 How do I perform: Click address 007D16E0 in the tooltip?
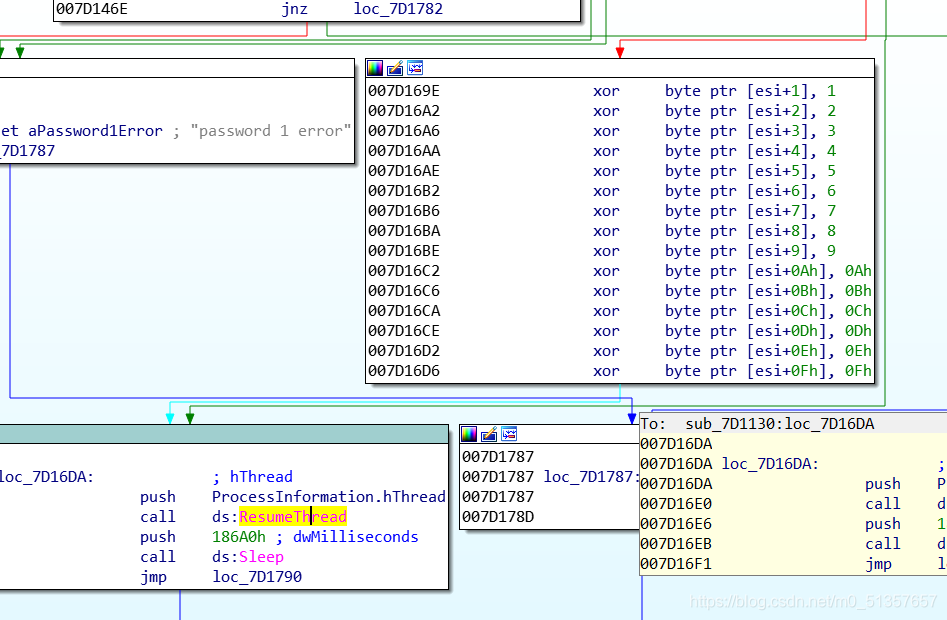point(676,503)
